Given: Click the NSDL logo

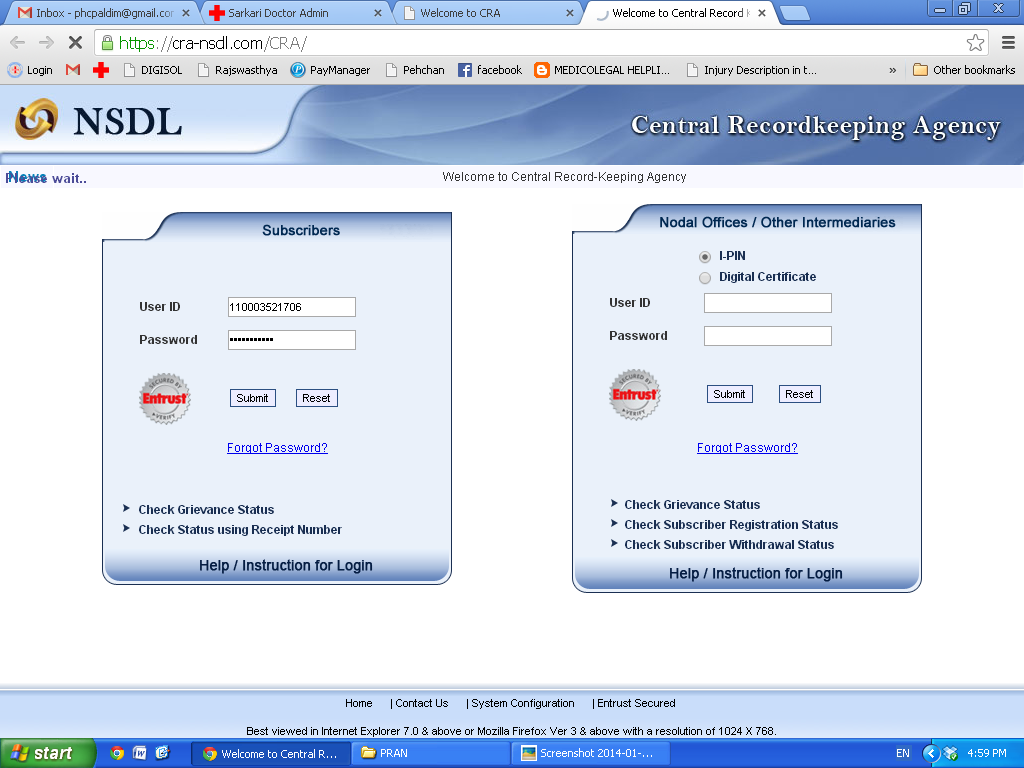Looking at the screenshot, I should point(98,121).
